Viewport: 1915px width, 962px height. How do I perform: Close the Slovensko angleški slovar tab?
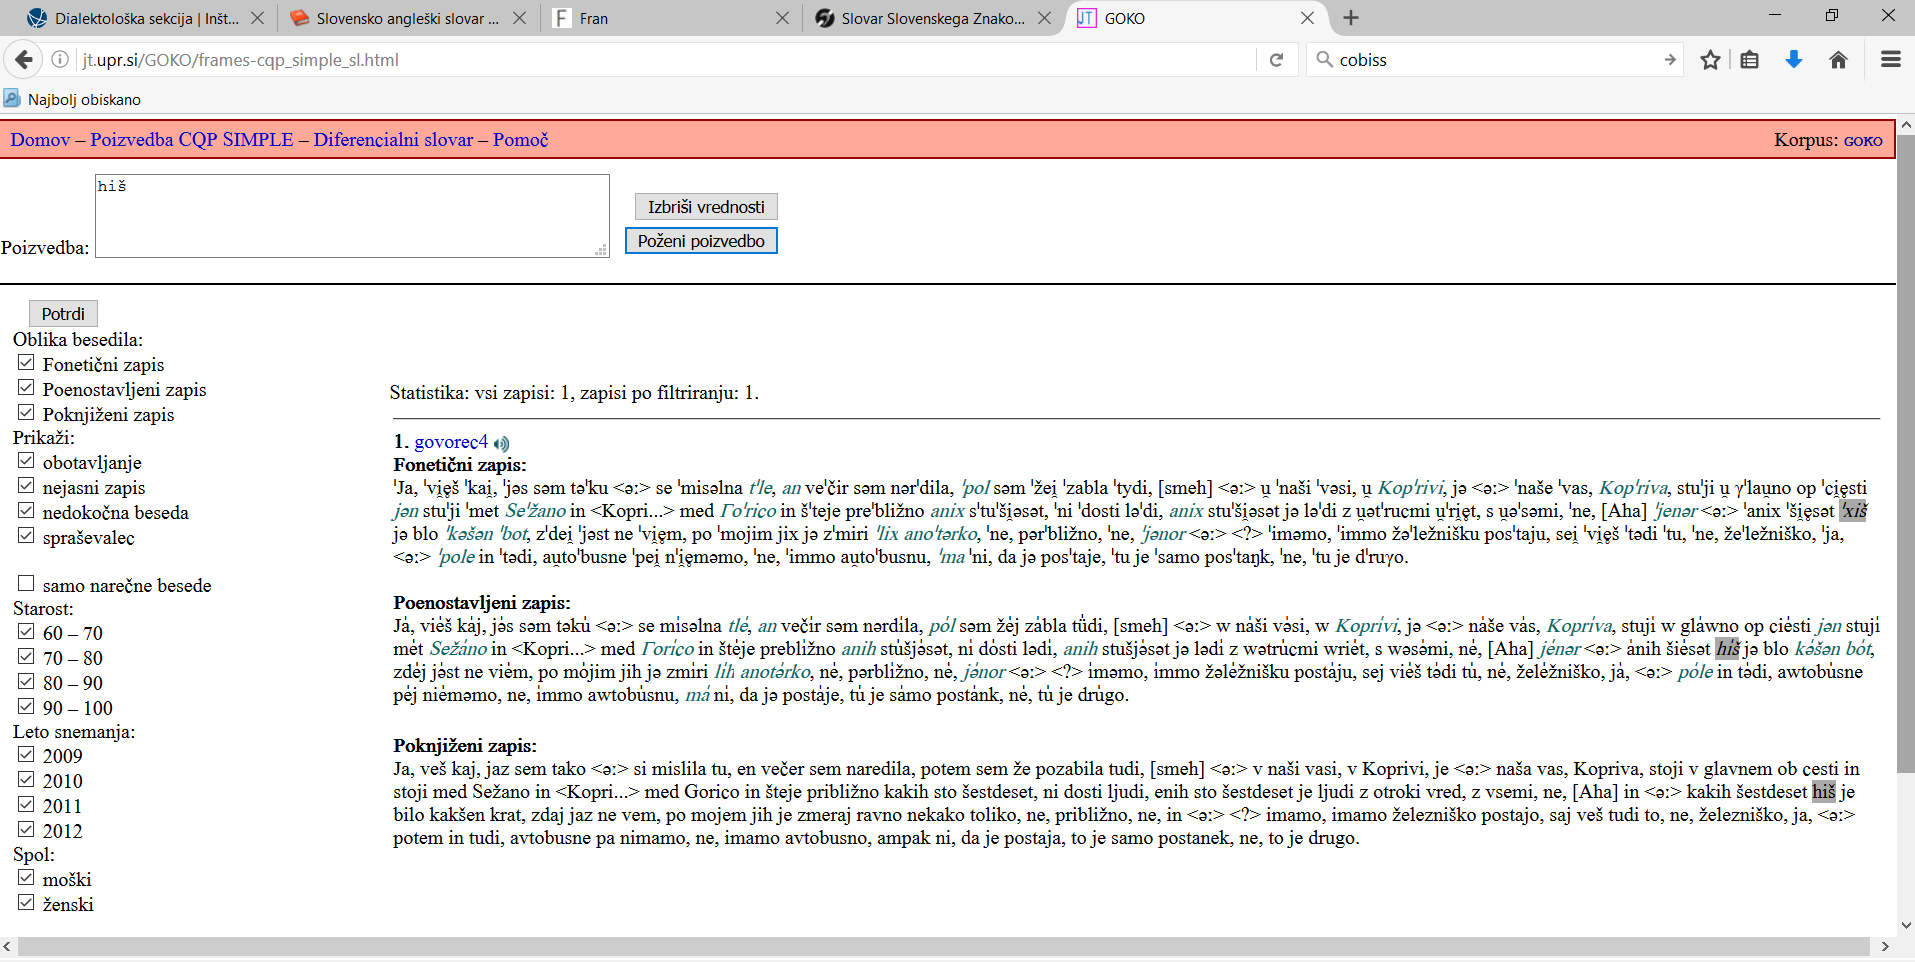519,18
